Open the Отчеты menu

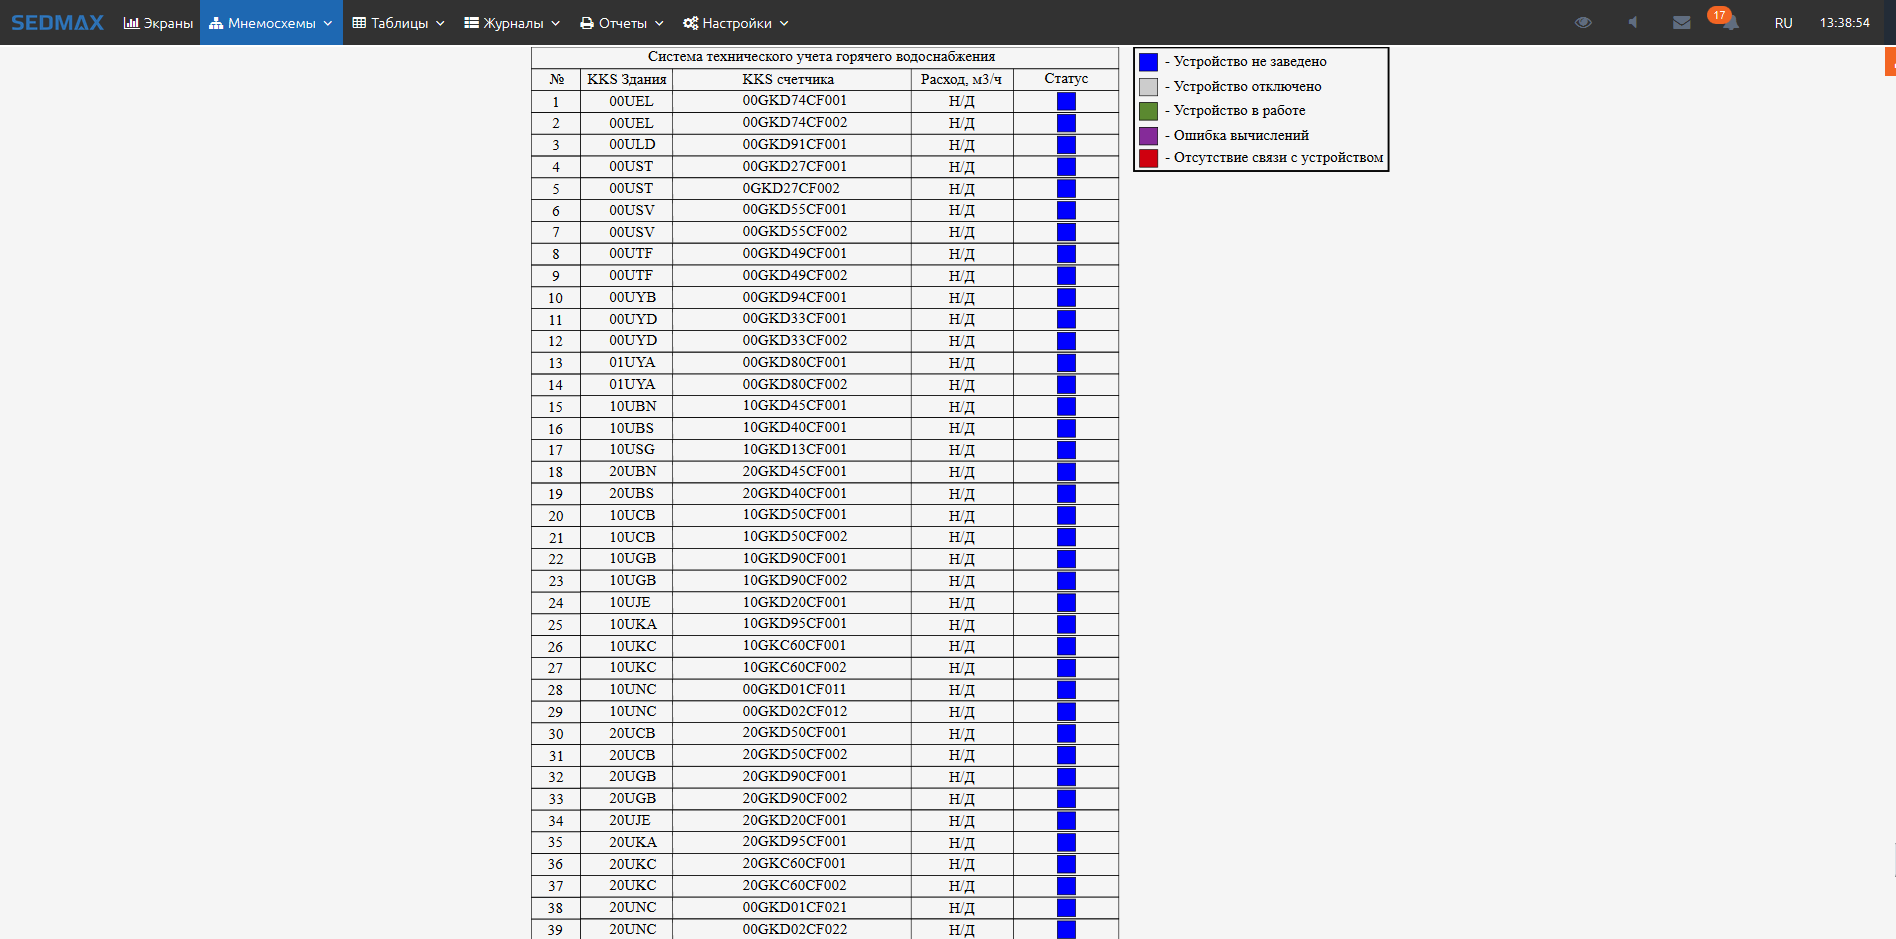click(622, 22)
